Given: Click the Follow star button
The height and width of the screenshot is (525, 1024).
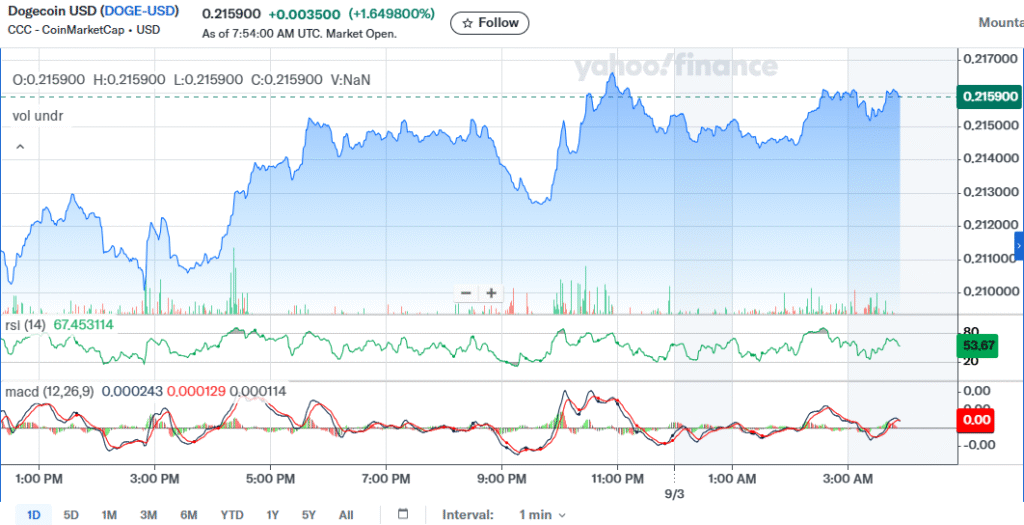Looking at the screenshot, I should pos(489,23).
